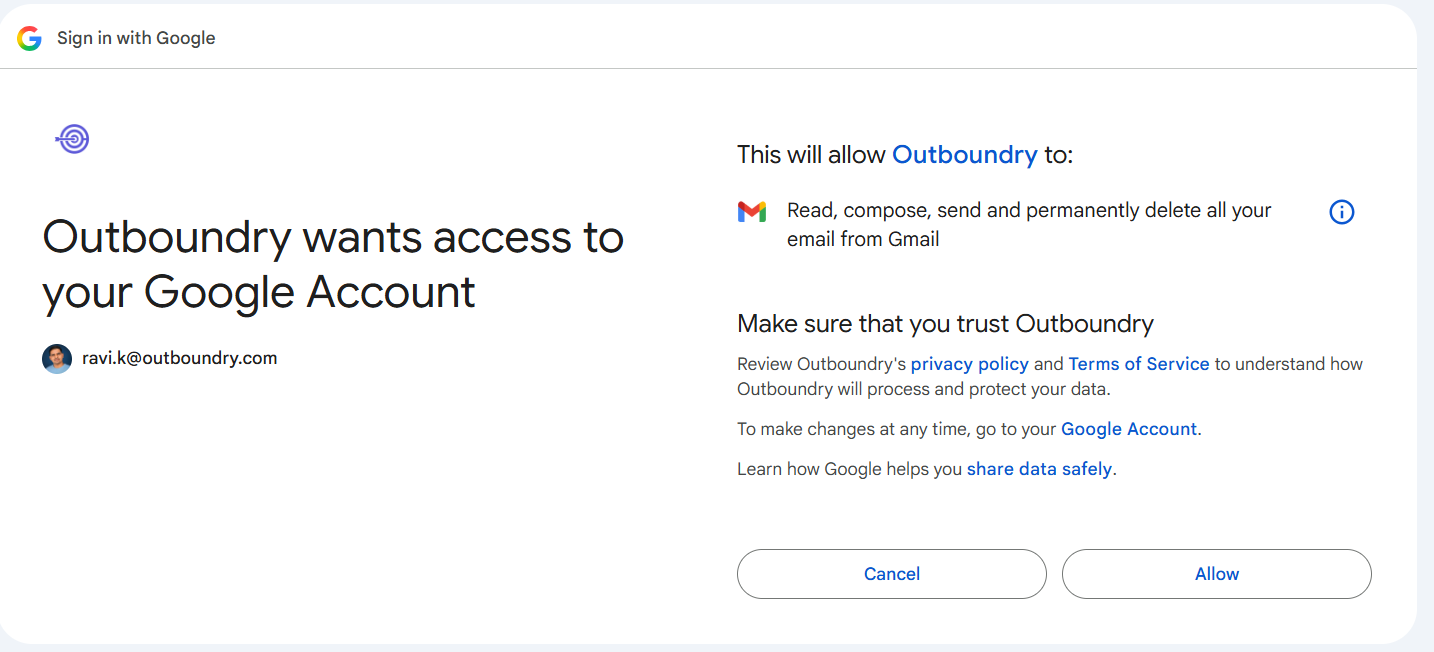Viewport: 1434px width, 652px height.
Task: Select the profile avatar beside ravi.k email
Action: [57, 359]
